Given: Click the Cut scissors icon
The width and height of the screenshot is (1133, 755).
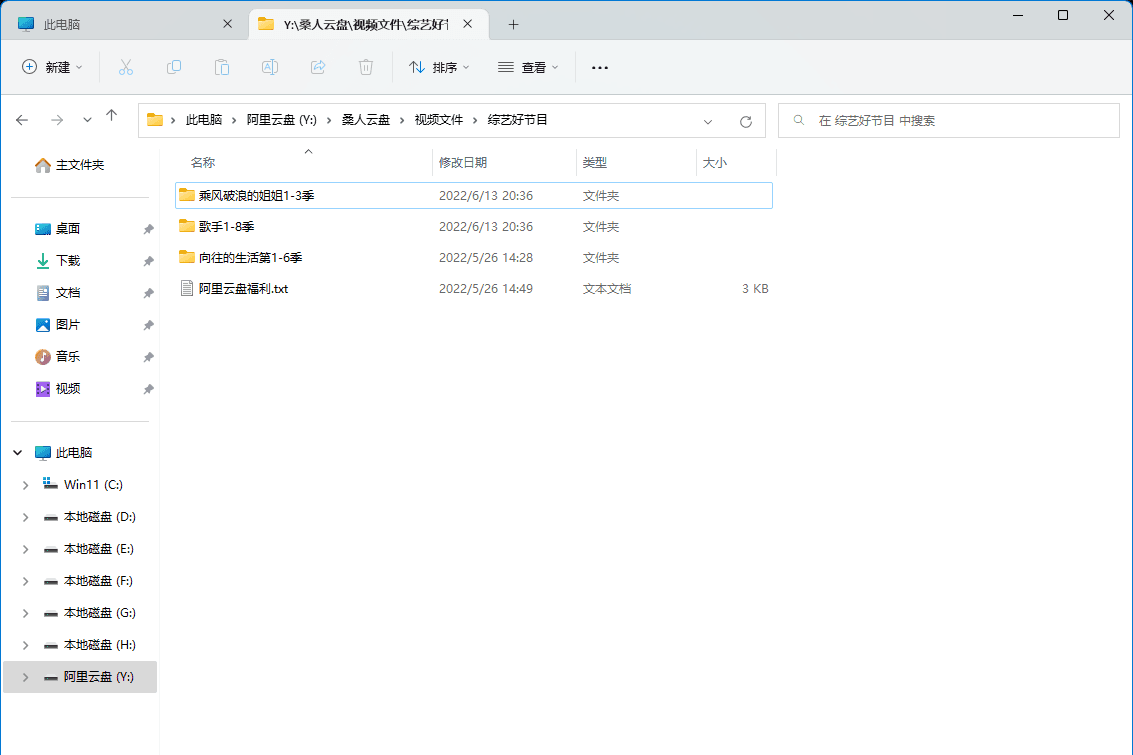Looking at the screenshot, I should (x=126, y=67).
